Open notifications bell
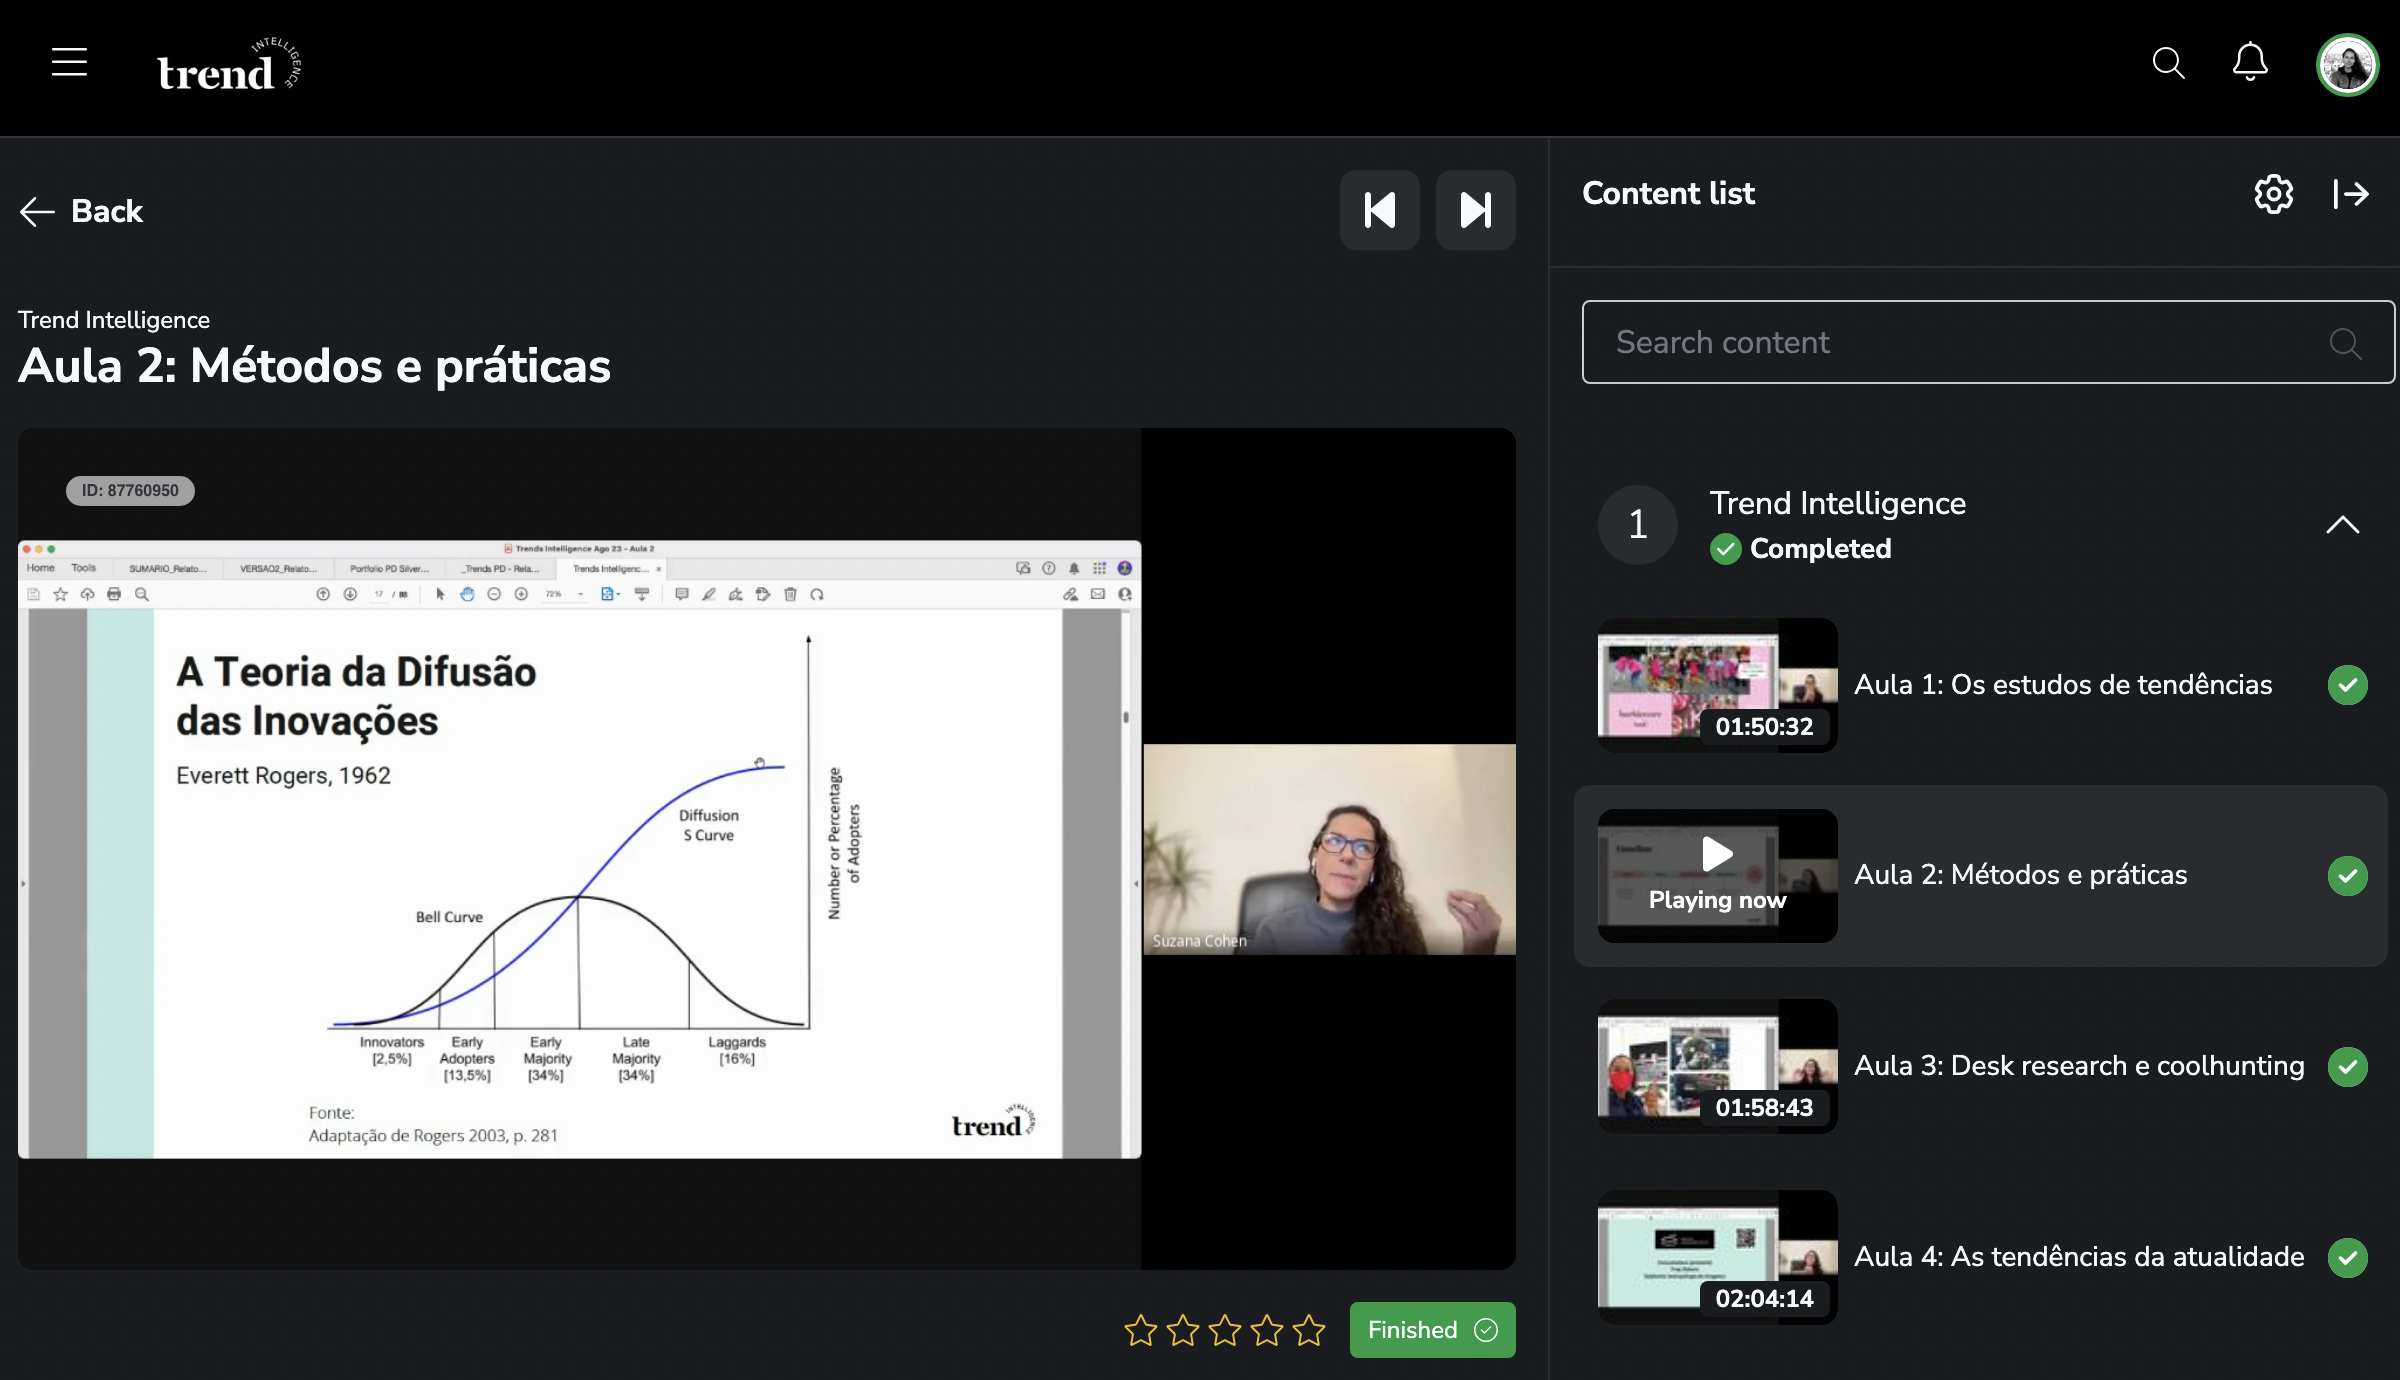This screenshot has width=2400, height=1380. click(2250, 62)
